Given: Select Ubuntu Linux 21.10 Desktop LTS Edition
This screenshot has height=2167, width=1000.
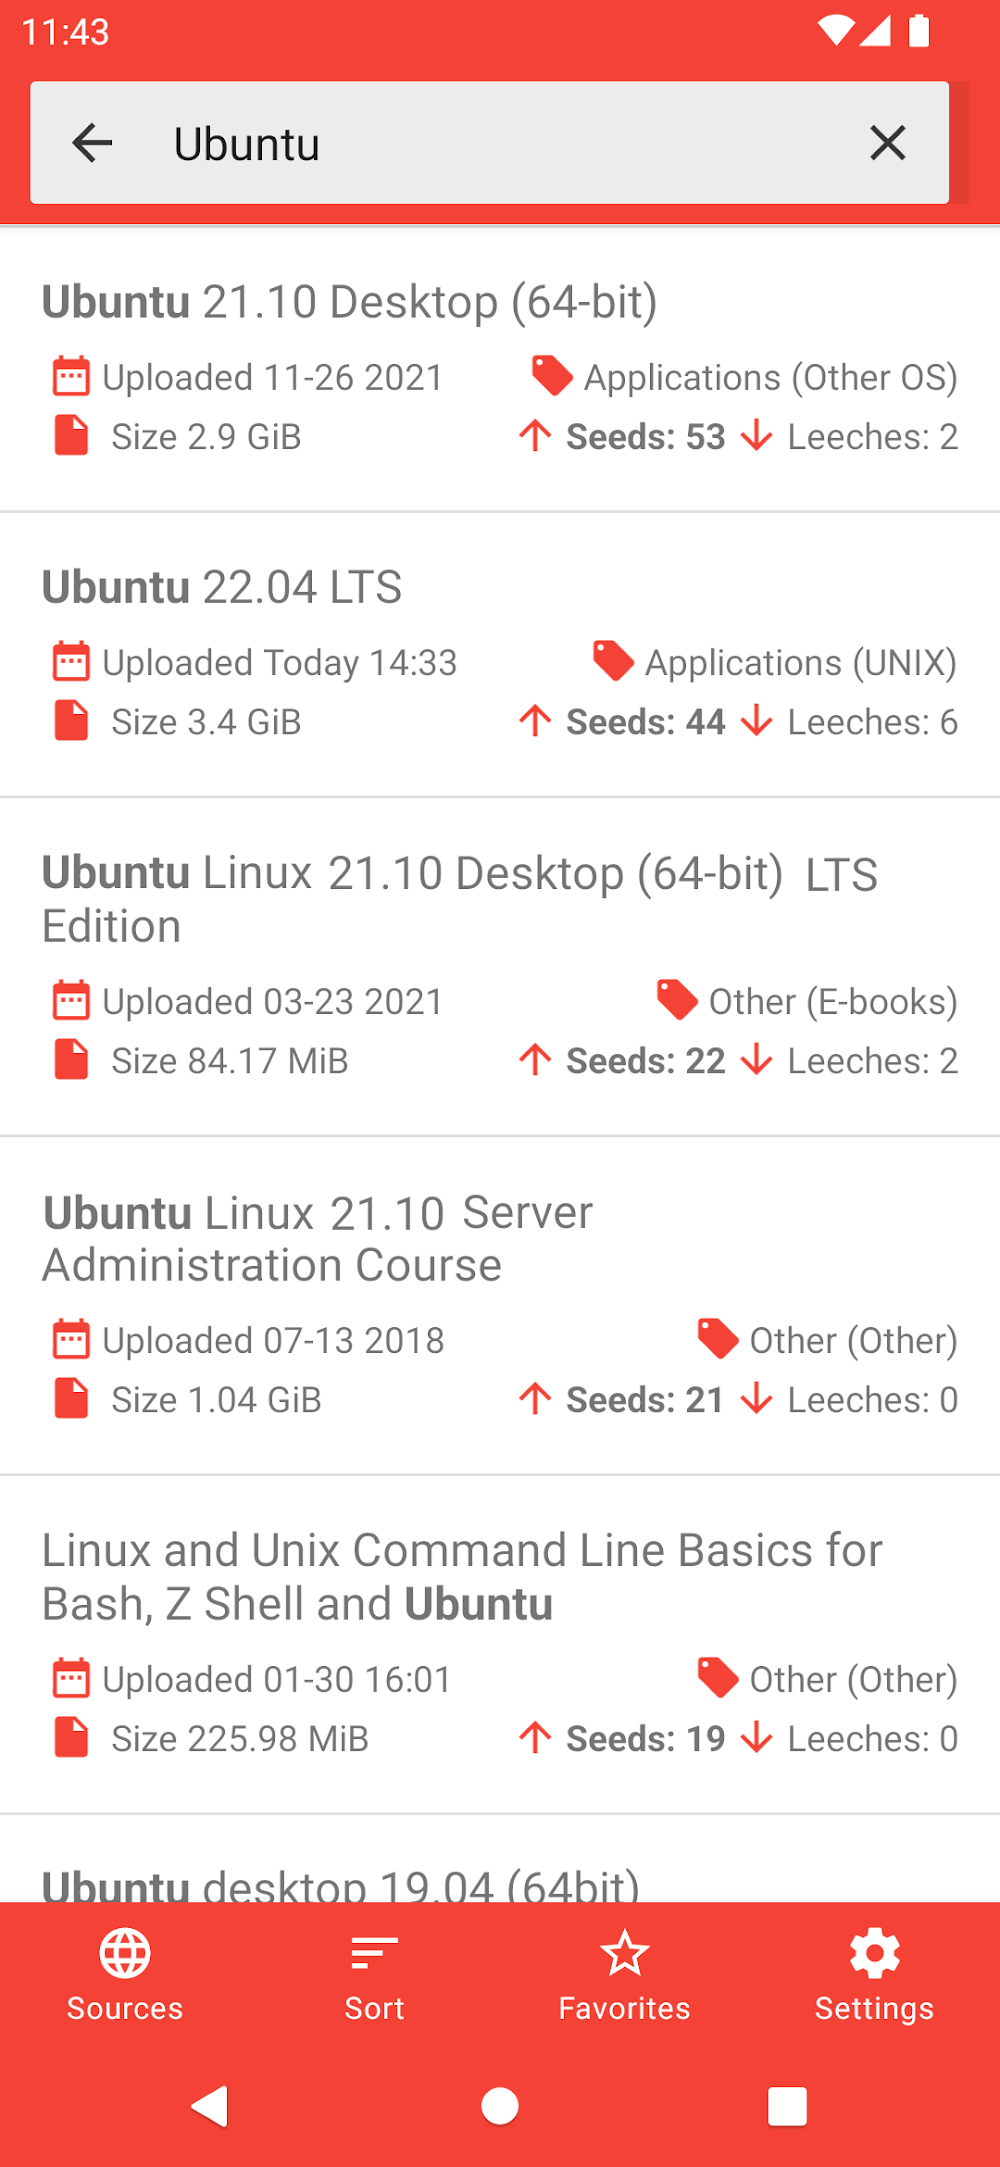Looking at the screenshot, I should point(459,898).
